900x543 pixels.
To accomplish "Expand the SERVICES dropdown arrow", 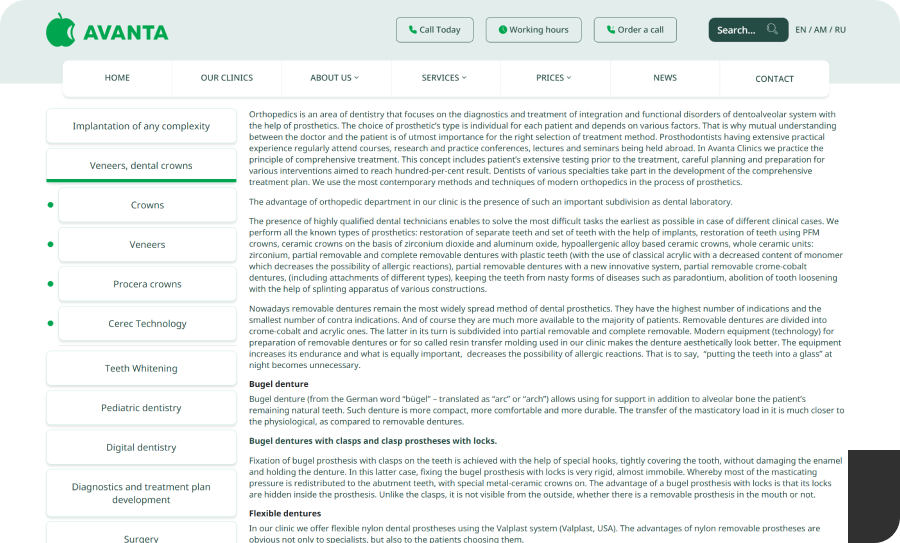I will pyautogui.click(x=464, y=77).
